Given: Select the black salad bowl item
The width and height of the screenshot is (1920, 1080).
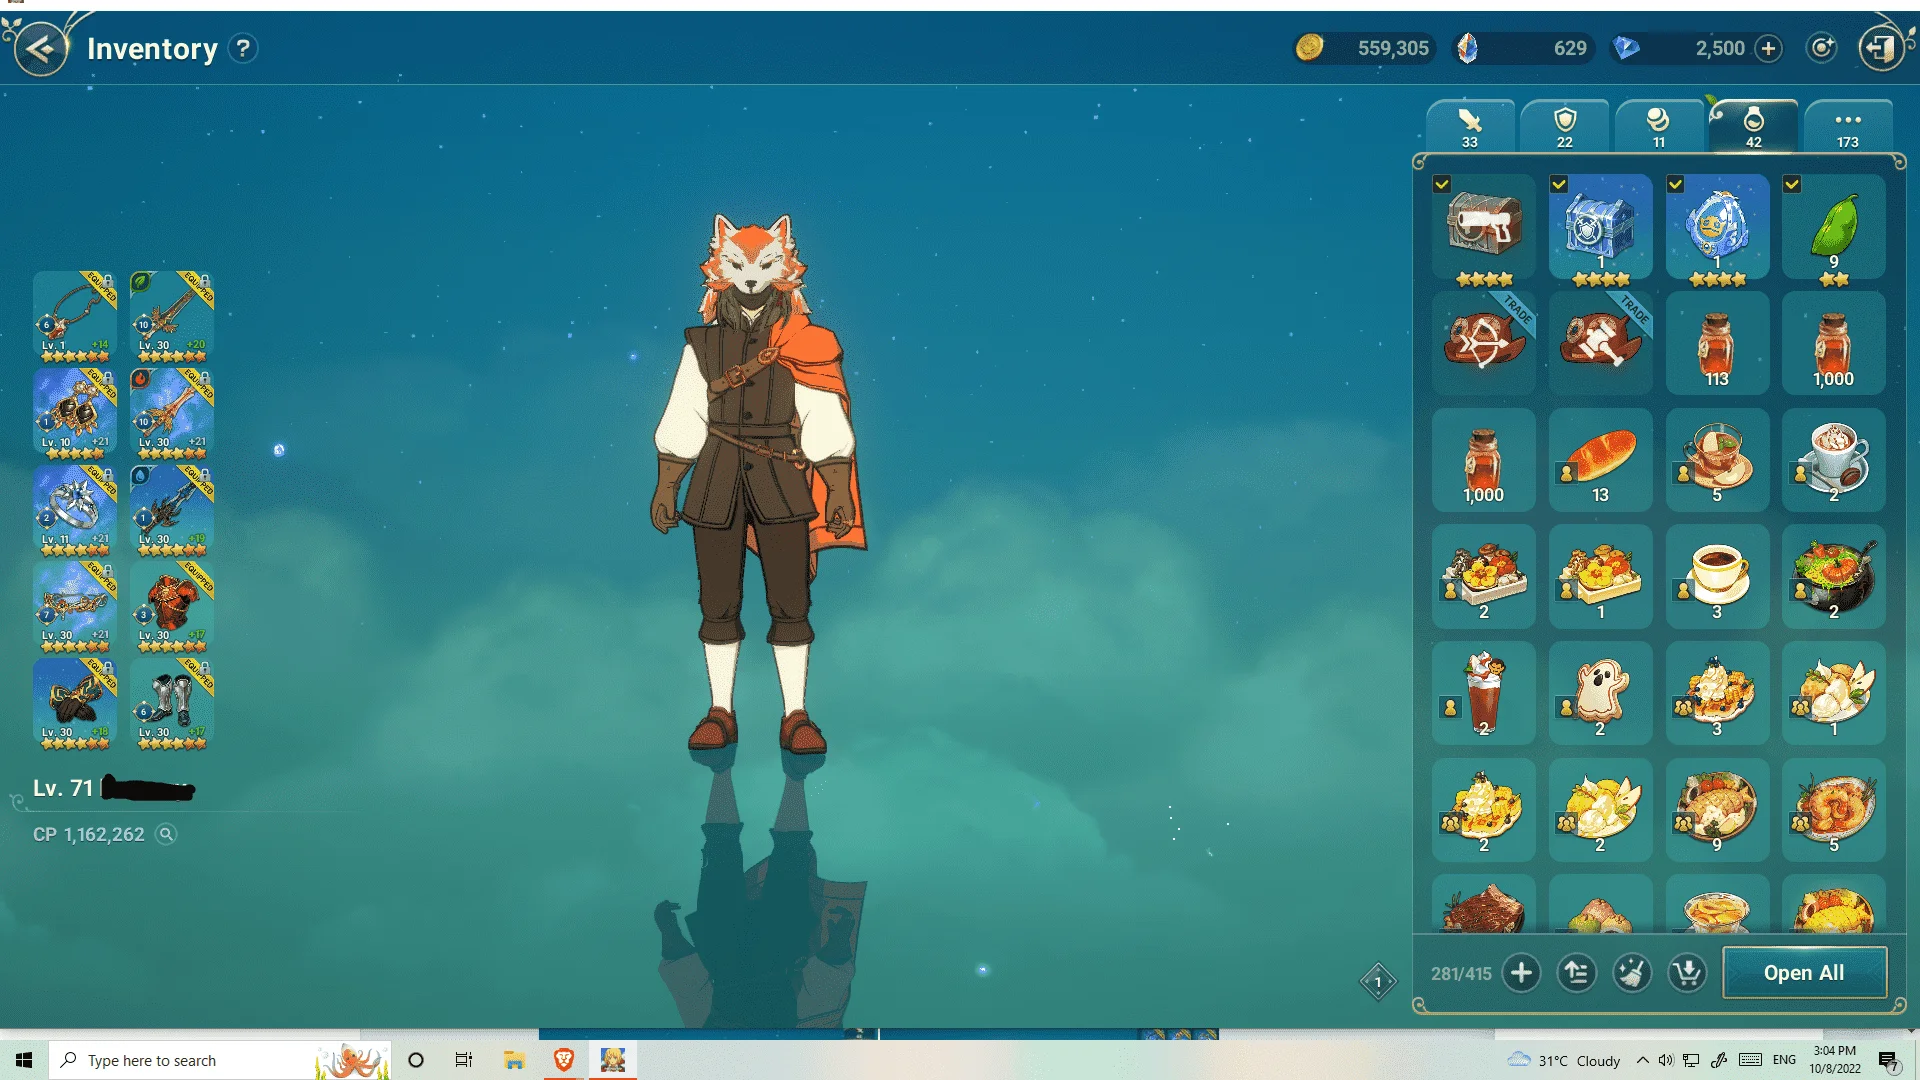Looking at the screenshot, I should click(x=1834, y=577).
